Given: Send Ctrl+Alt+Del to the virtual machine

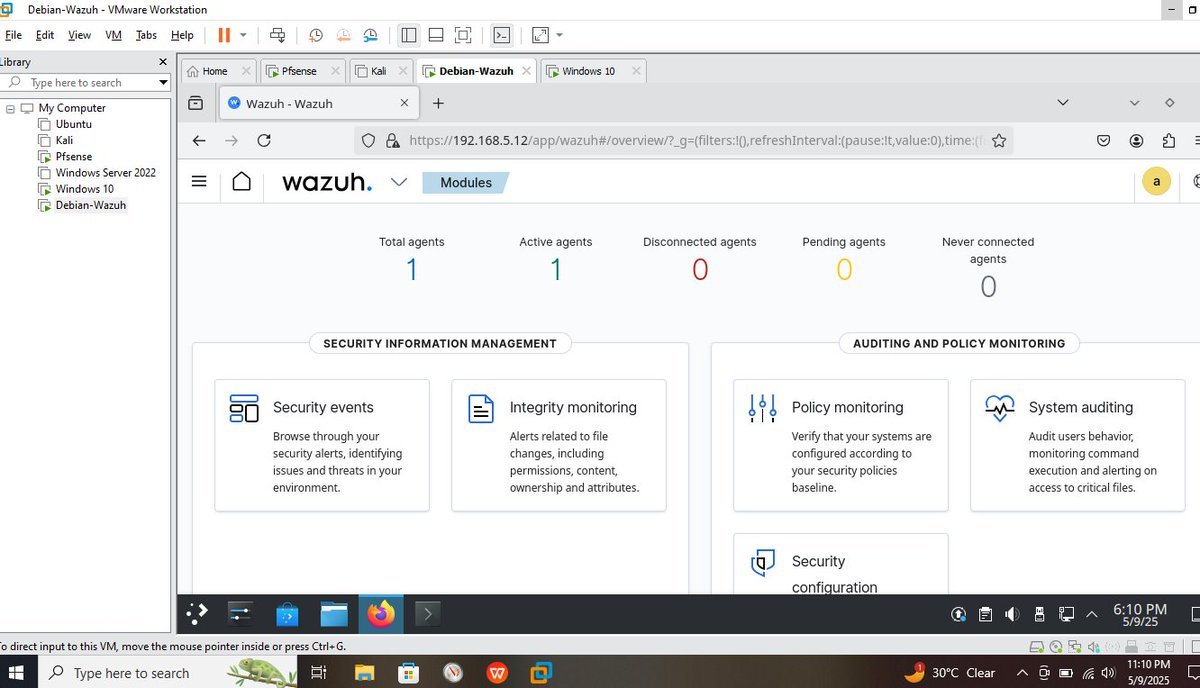Looking at the screenshot, I should click(278, 35).
